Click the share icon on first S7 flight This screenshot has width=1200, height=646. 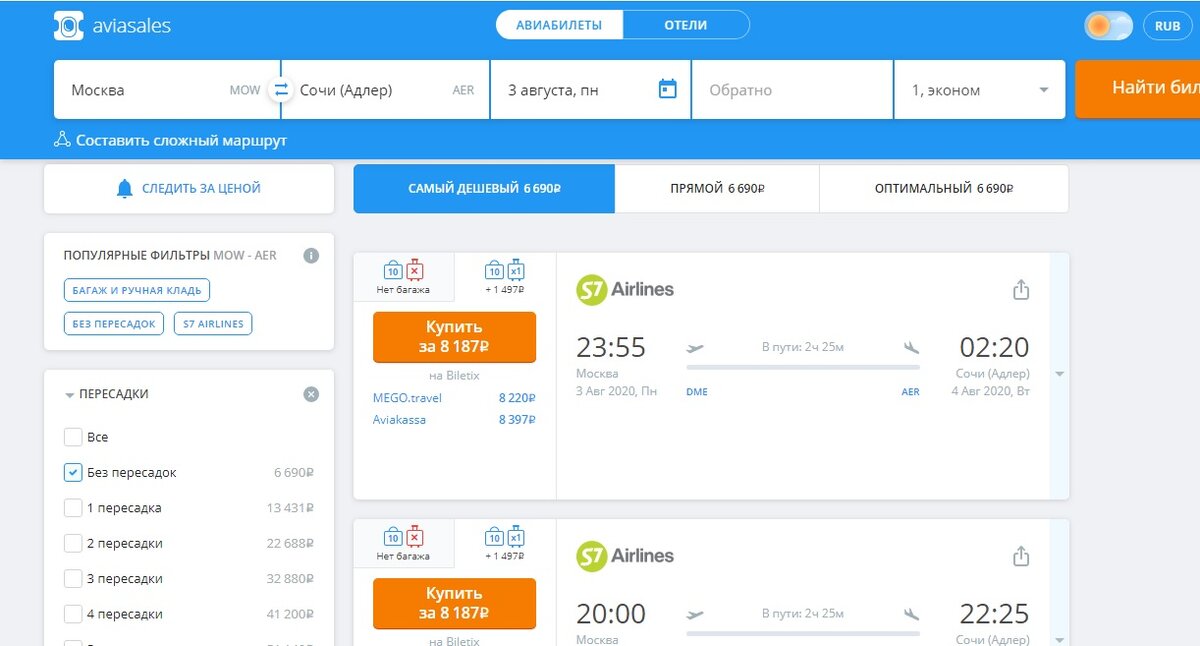click(x=1021, y=289)
